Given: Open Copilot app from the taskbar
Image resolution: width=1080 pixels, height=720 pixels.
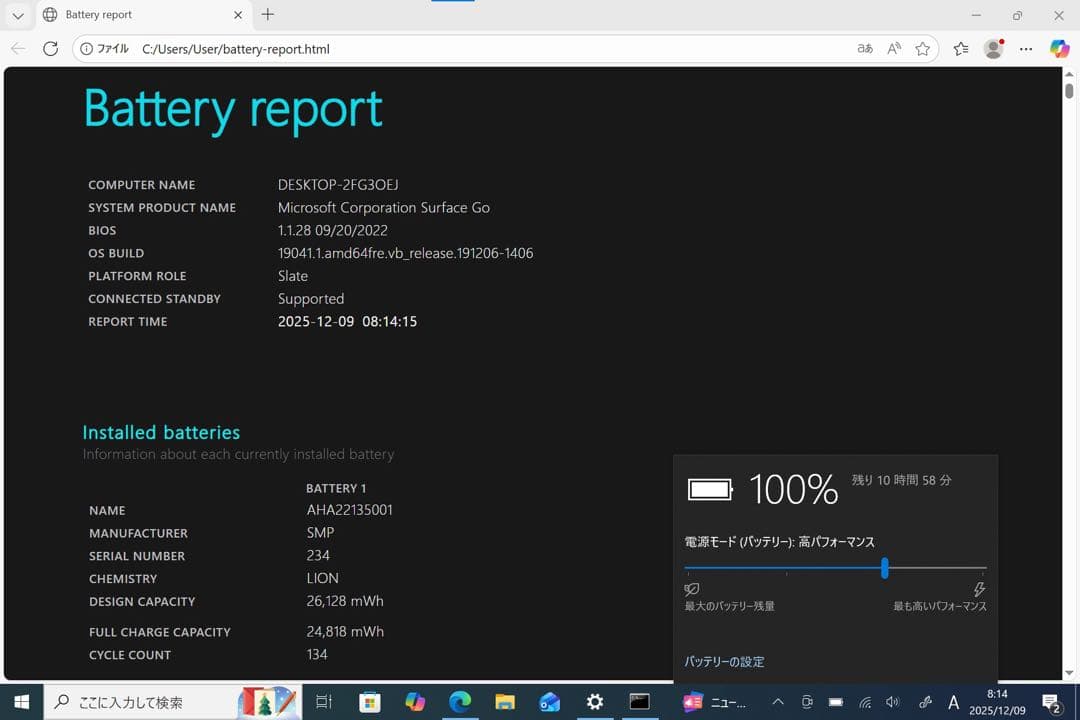Looking at the screenshot, I should 415,702.
